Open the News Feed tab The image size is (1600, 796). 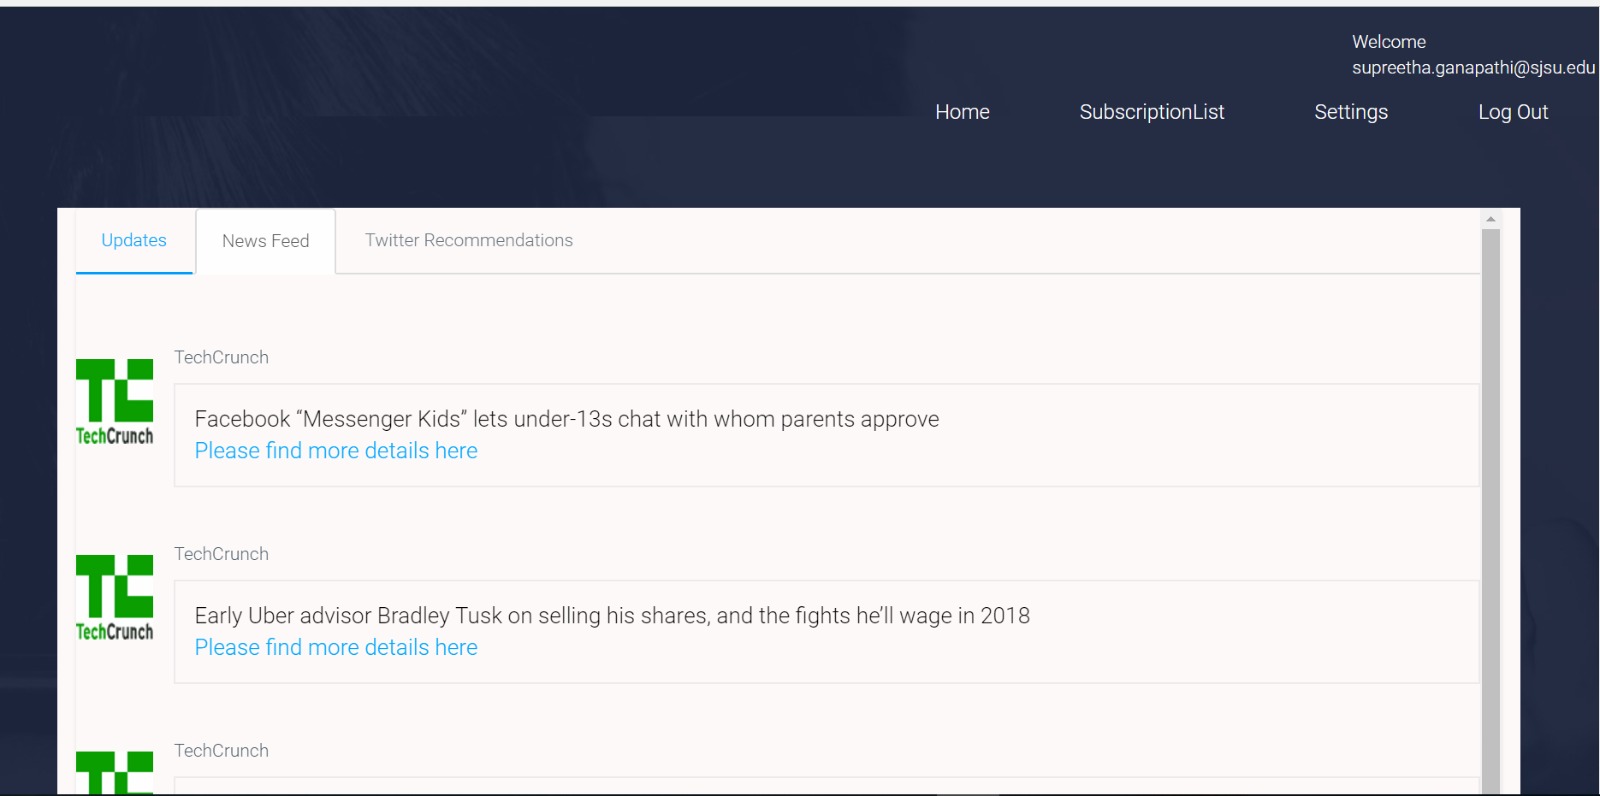(266, 241)
